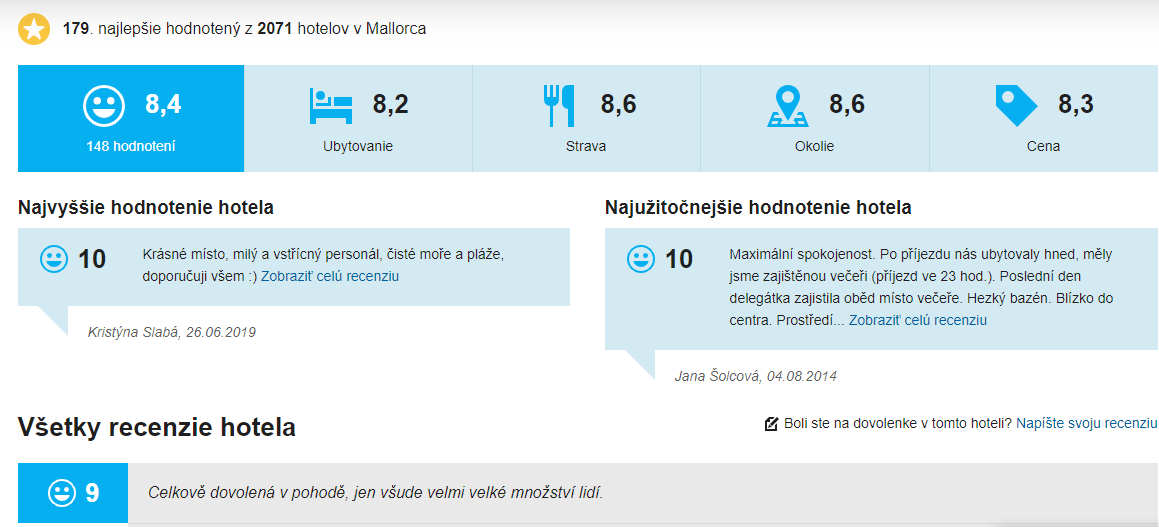Click the gold star ranking icon
This screenshot has width=1159, height=527.
[x=34, y=29]
